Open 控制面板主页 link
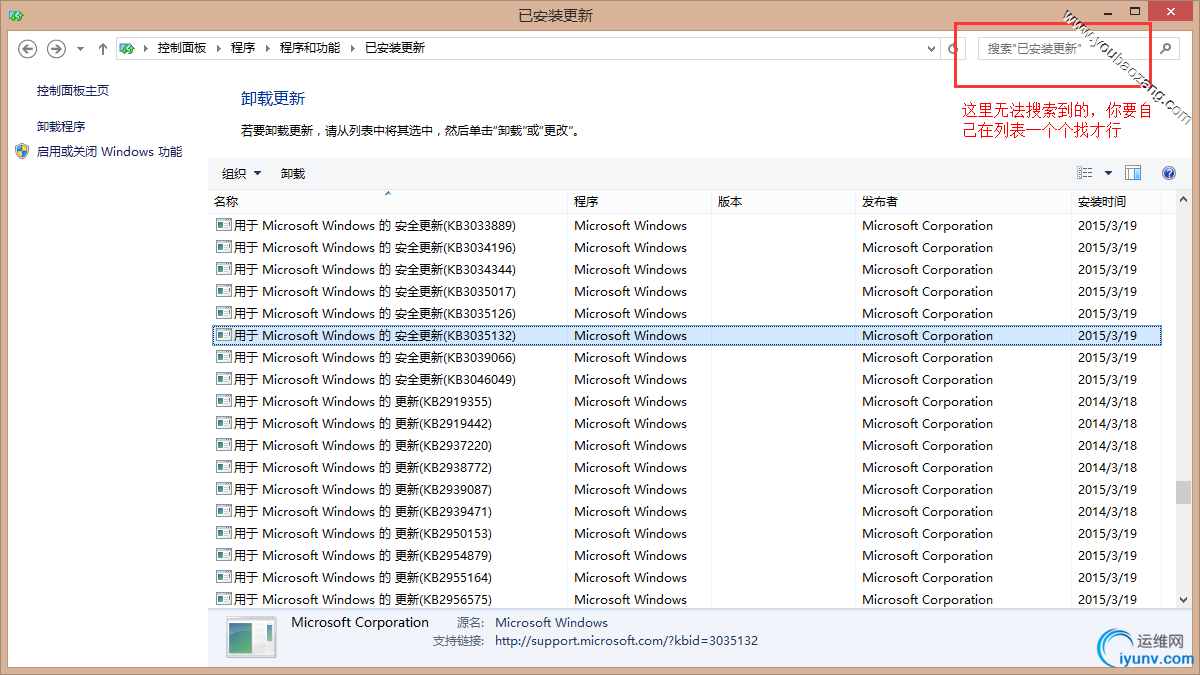The width and height of the screenshot is (1200, 675). click(73, 90)
